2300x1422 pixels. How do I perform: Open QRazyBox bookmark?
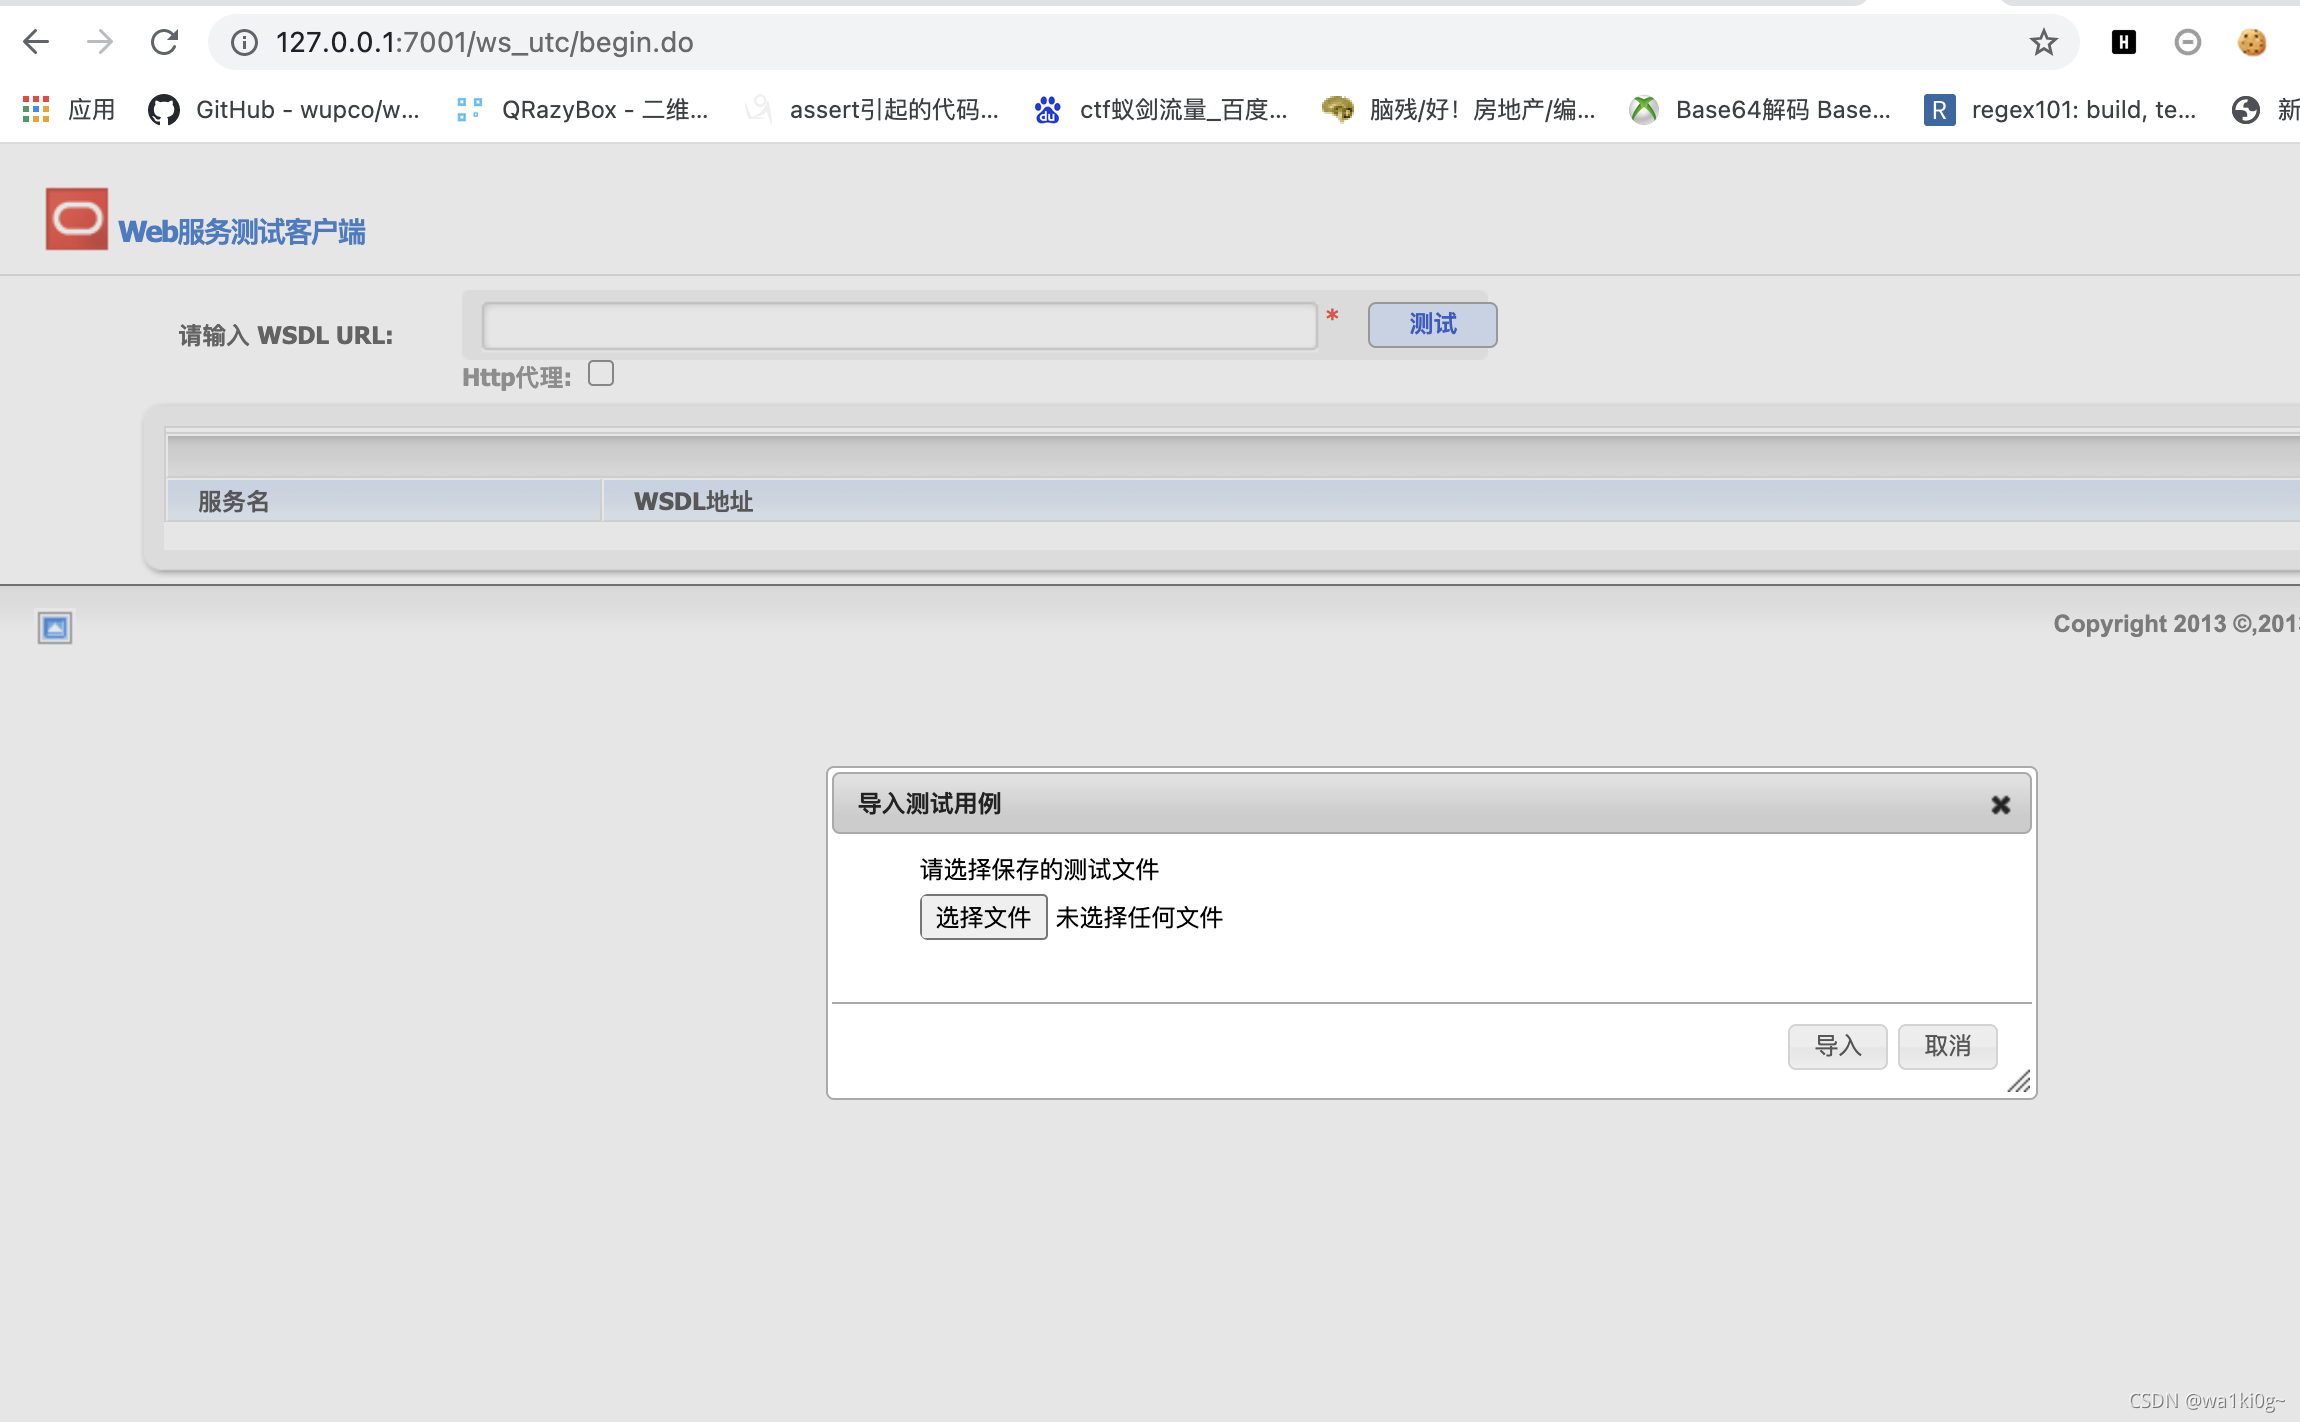pyautogui.click(x=582, y=109)
